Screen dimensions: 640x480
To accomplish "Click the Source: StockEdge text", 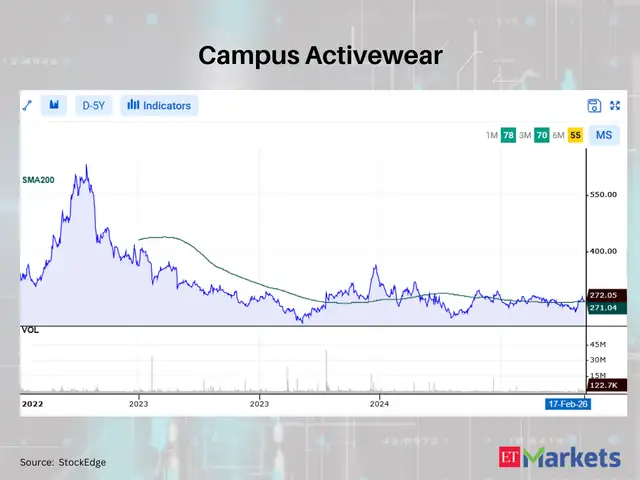I will pyautogui.click(x=63, y=462).
